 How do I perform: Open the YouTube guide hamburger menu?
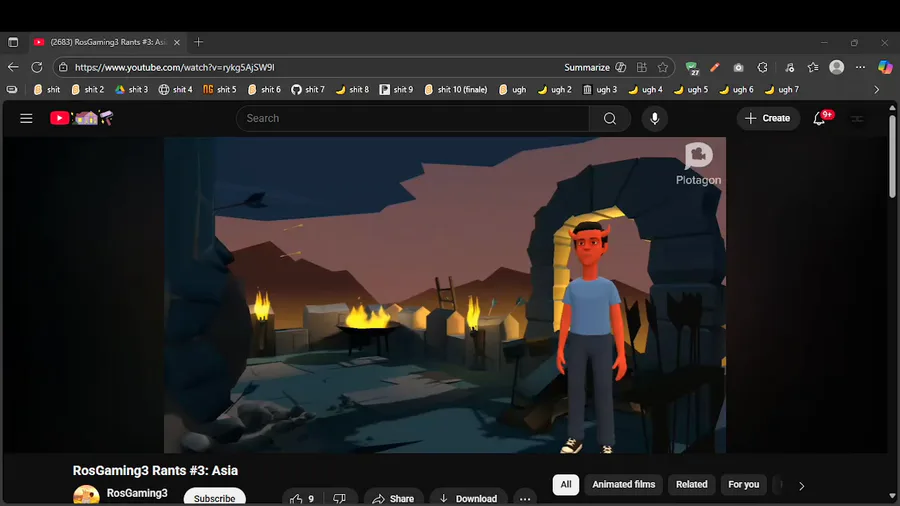point(26,118)
